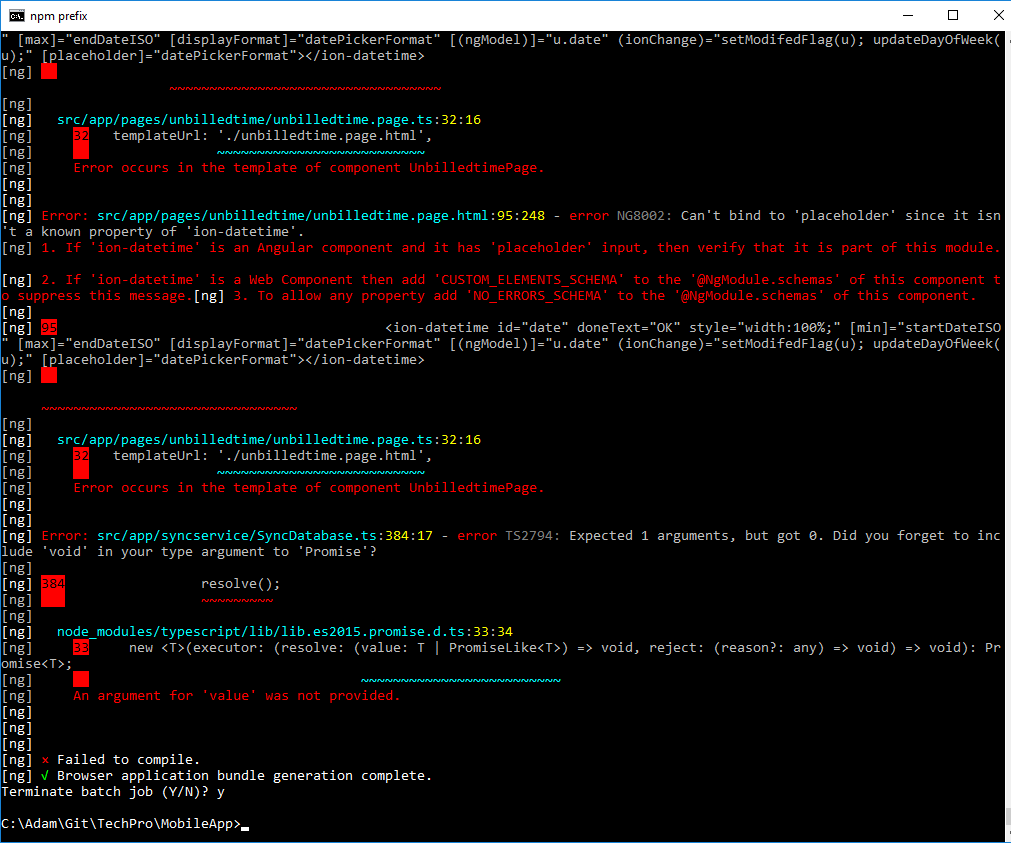
Task: Click error code 'TS2794' text
Action: click(528, 536)
